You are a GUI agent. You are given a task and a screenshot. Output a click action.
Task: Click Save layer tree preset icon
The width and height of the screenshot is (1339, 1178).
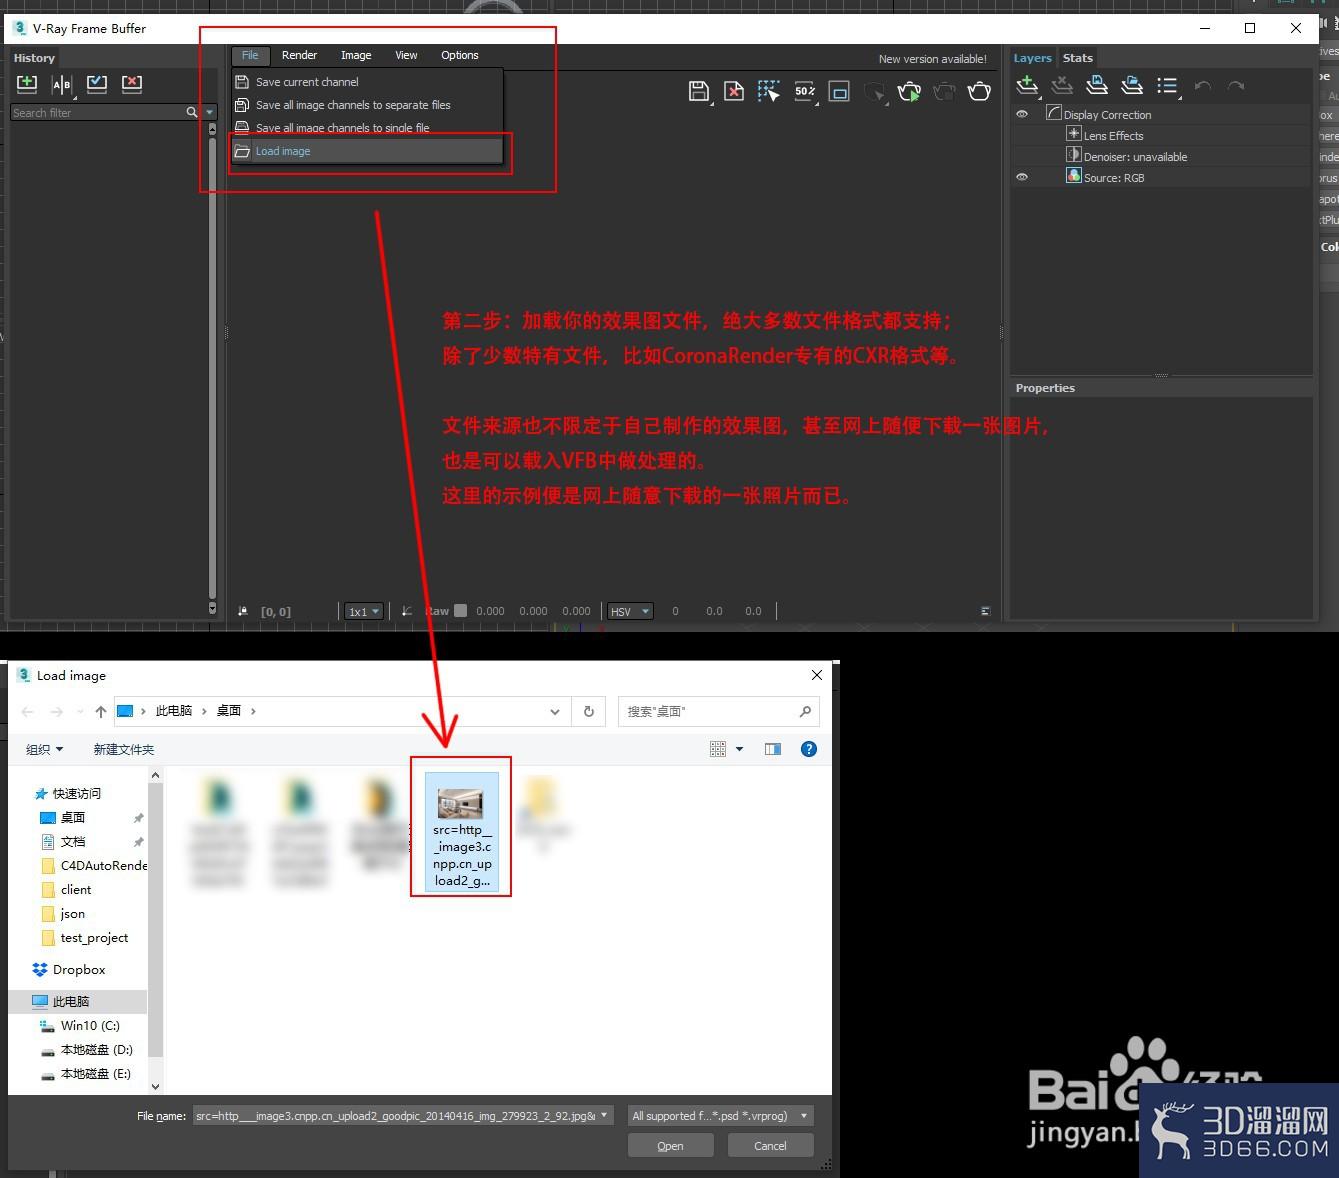(x=1097, y=86)
